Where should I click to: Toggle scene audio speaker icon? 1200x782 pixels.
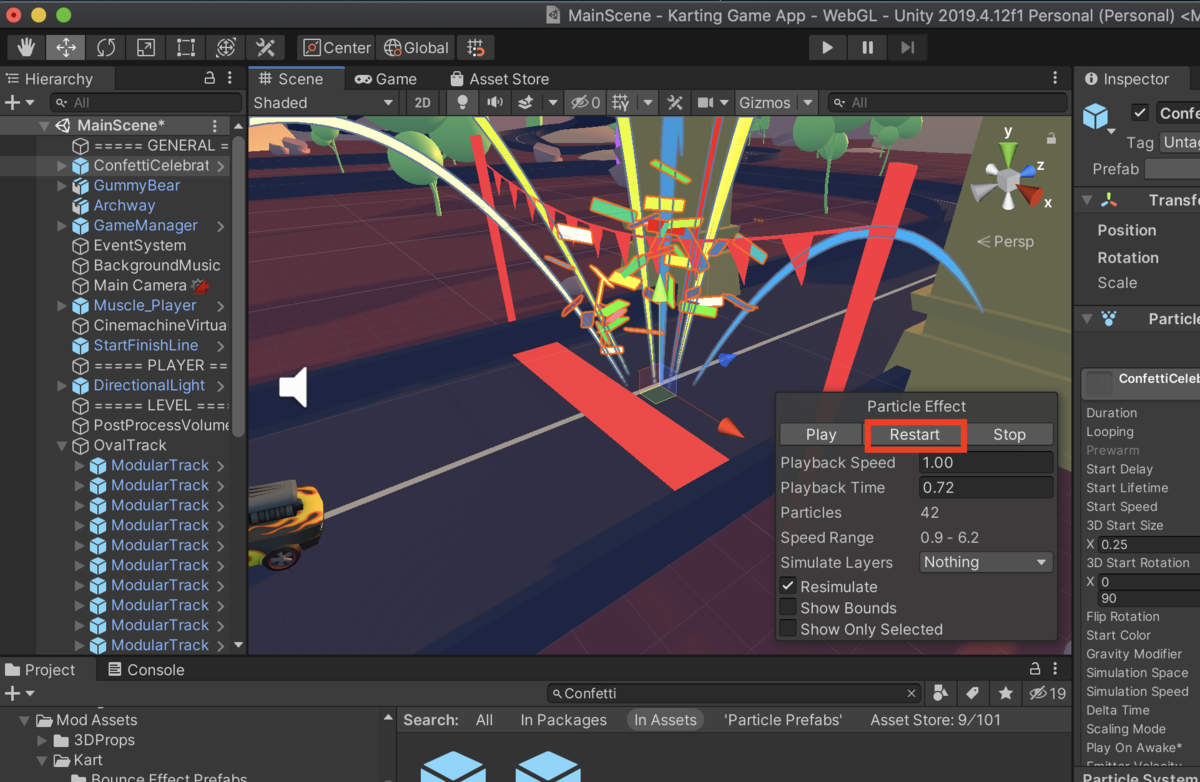[x=495, y=102]
